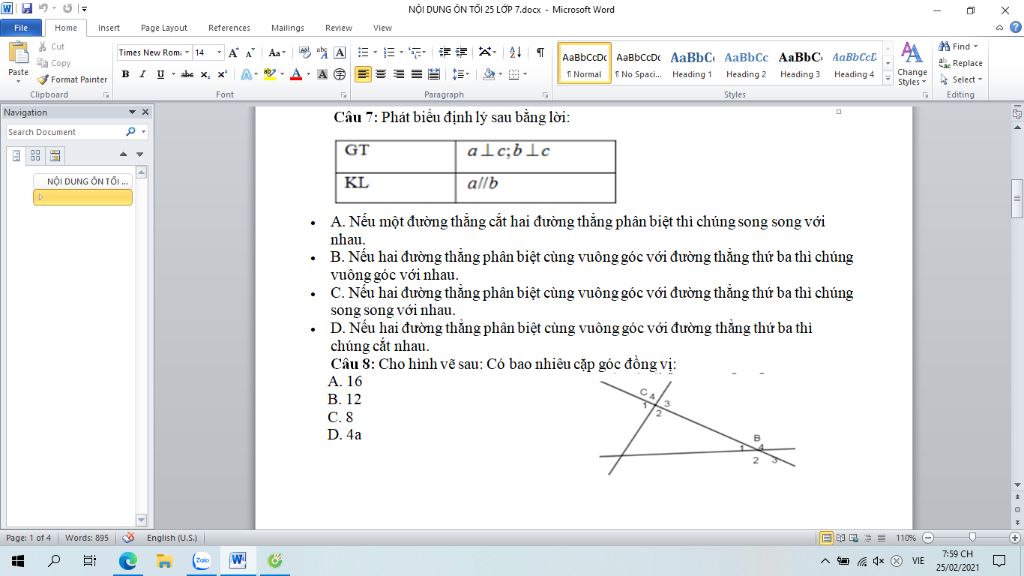Click the Replace button
The height and width of the screenshot is (576, 1024).
[961, 63]
